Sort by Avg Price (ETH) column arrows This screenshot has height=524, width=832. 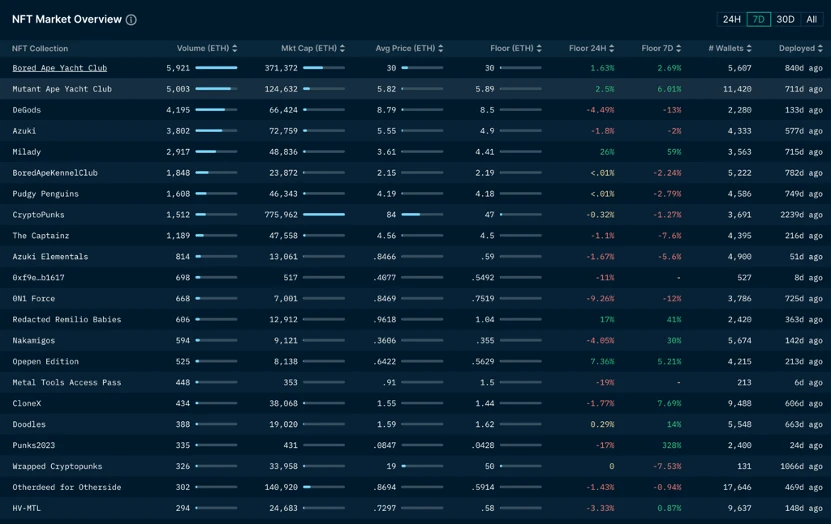point(440,48)
